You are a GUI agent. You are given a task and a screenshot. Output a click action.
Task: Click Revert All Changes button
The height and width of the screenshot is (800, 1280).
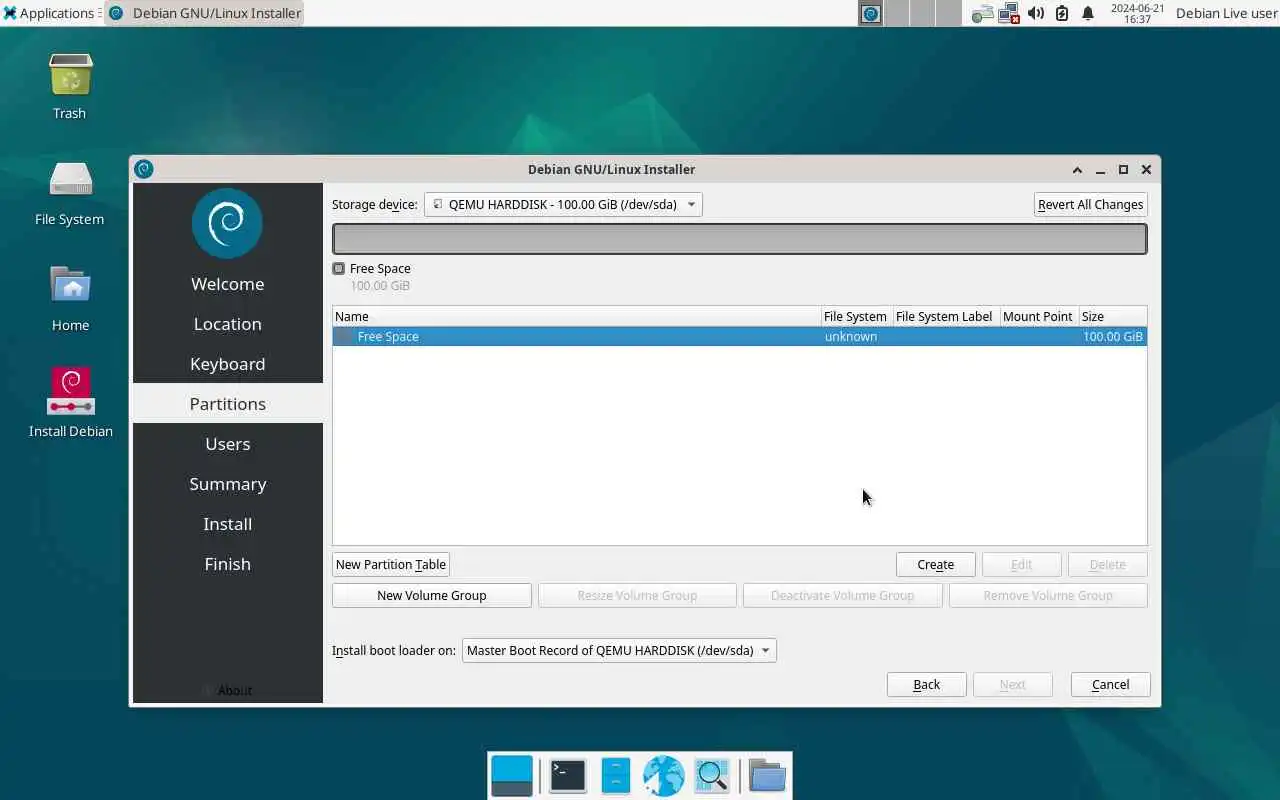pyautogui.click(x=1090, y=204)
